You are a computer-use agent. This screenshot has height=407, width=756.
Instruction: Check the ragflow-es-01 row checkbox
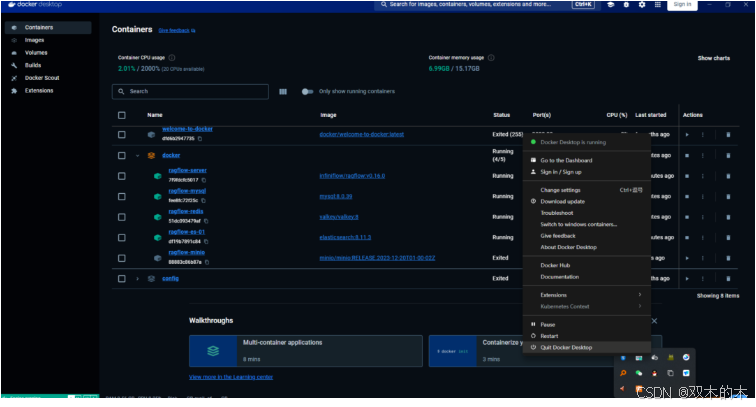[x=122, y=237]
